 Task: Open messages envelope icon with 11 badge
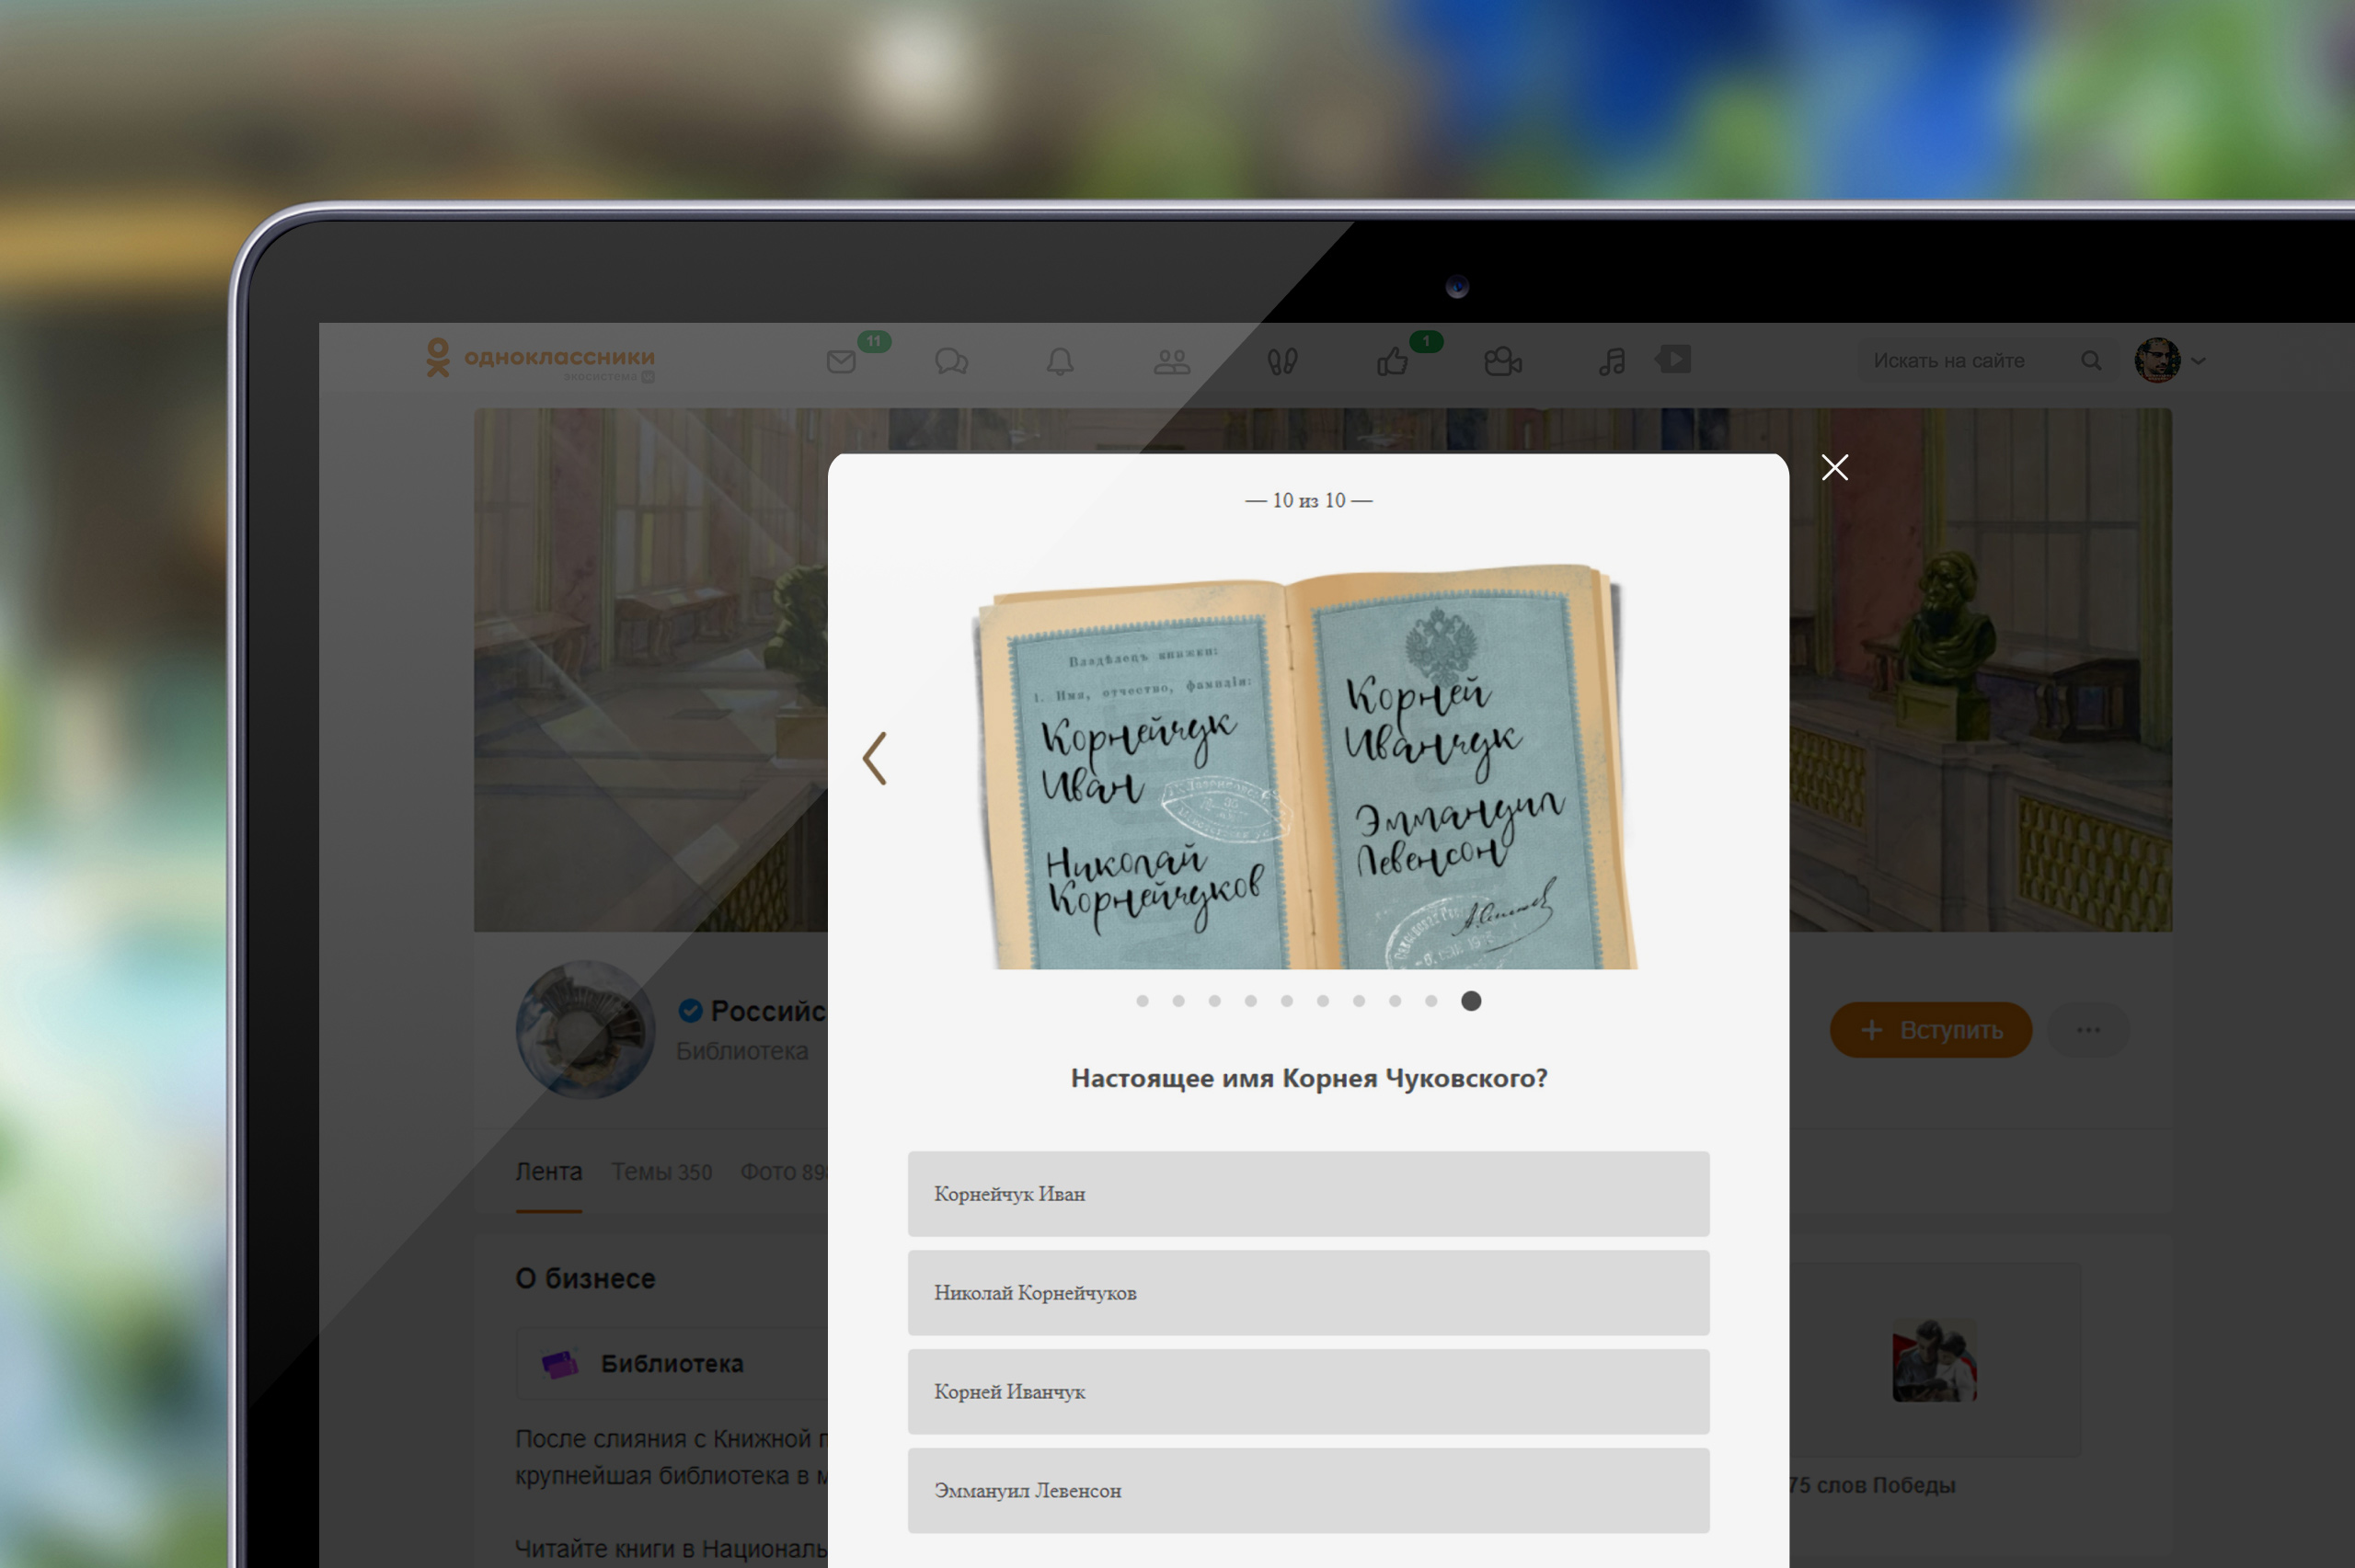point(842,361)
